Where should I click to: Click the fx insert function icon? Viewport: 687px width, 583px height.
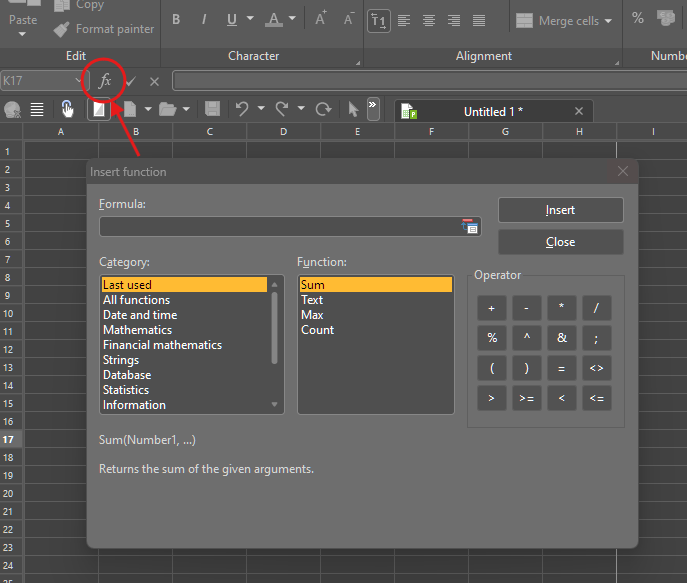pyautogui.click(x=105, y=81)
